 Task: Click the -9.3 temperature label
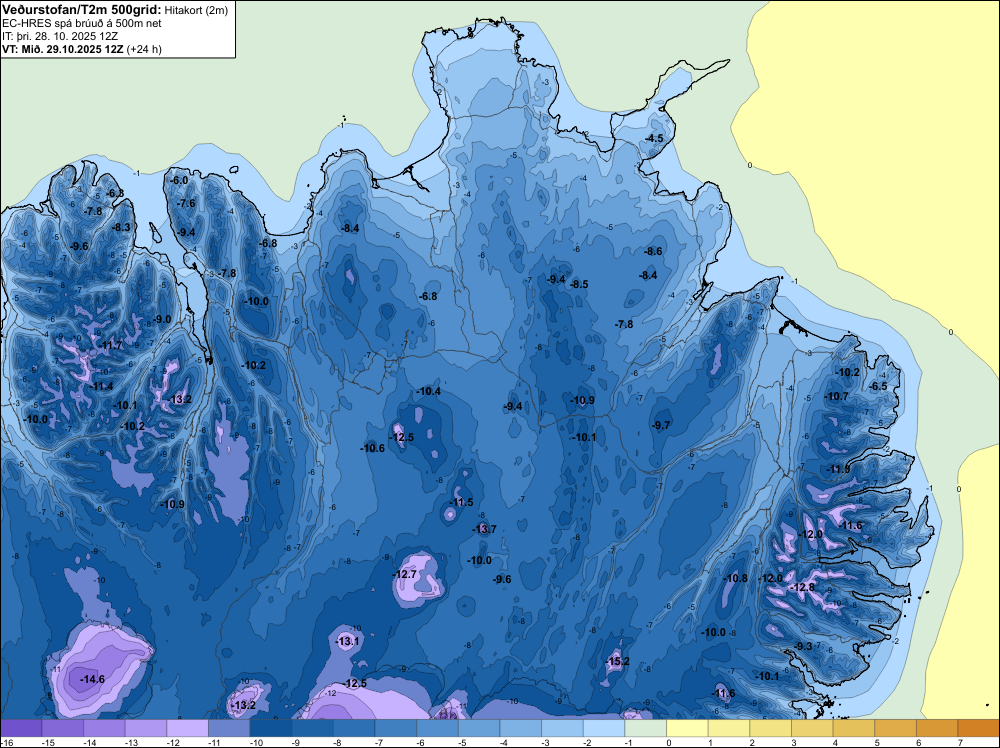point(804,647)
